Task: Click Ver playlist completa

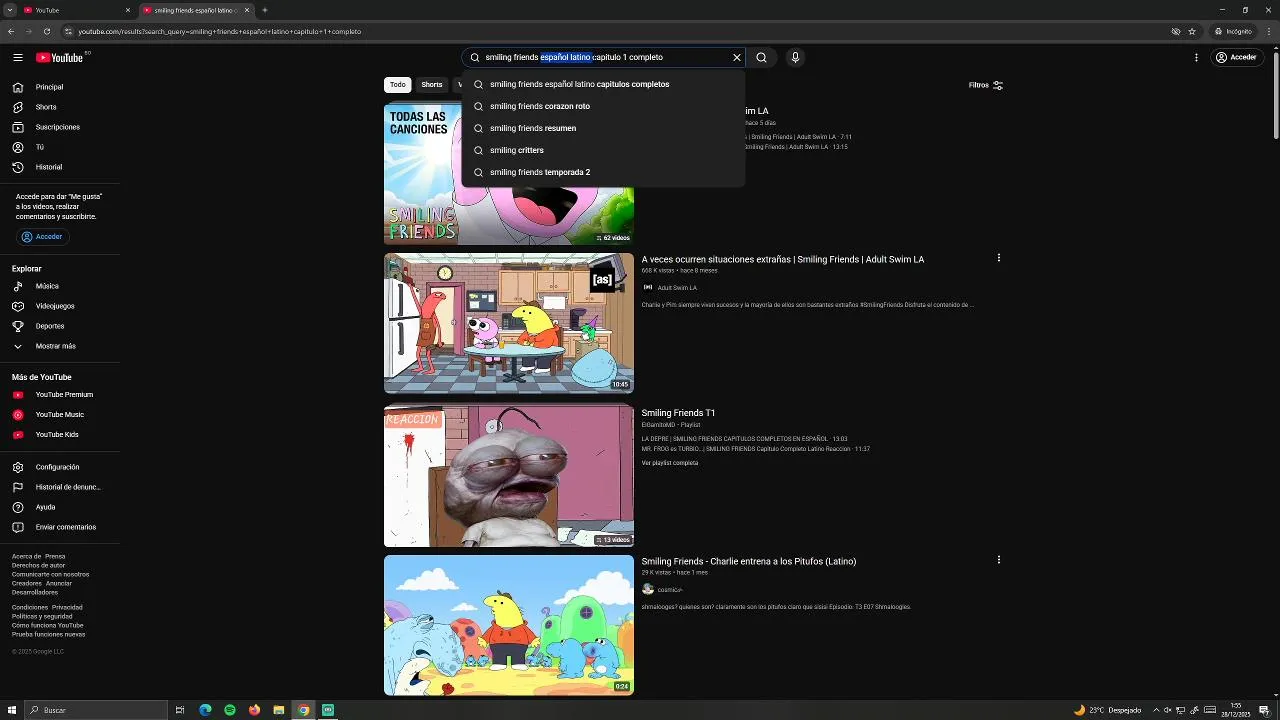Action: [670, 463]
